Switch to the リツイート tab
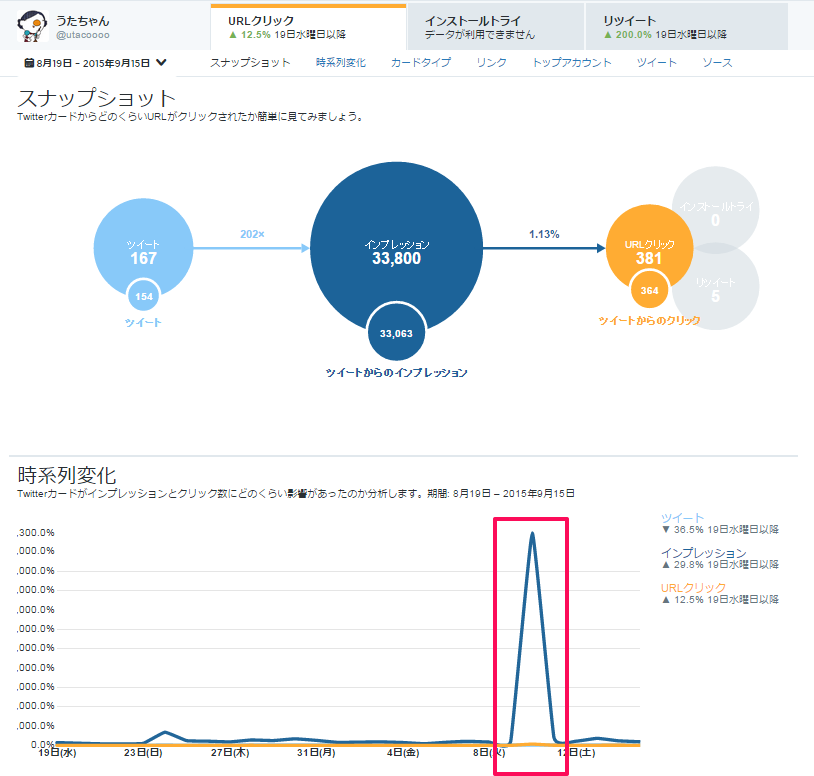 687,27
